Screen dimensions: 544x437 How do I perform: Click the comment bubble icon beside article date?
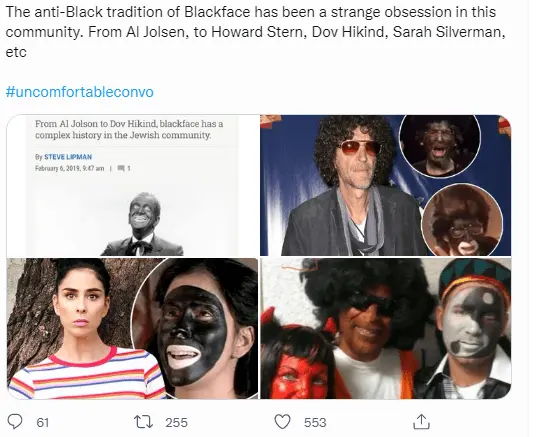click(121, 168)
